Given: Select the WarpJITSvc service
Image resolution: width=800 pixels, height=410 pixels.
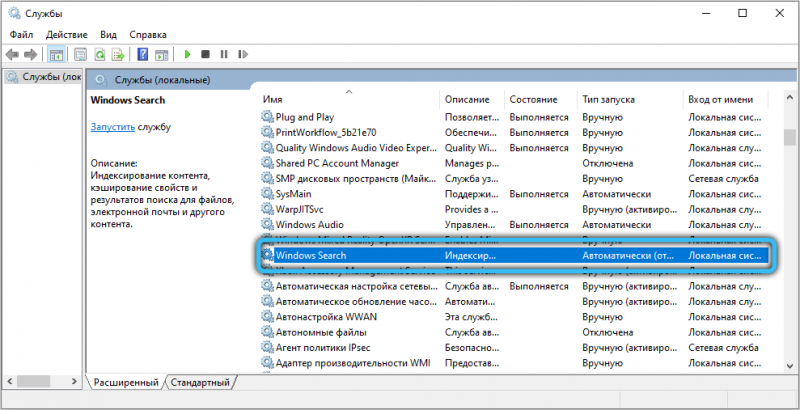Looking at the screenshot, I should pos(514,209).
